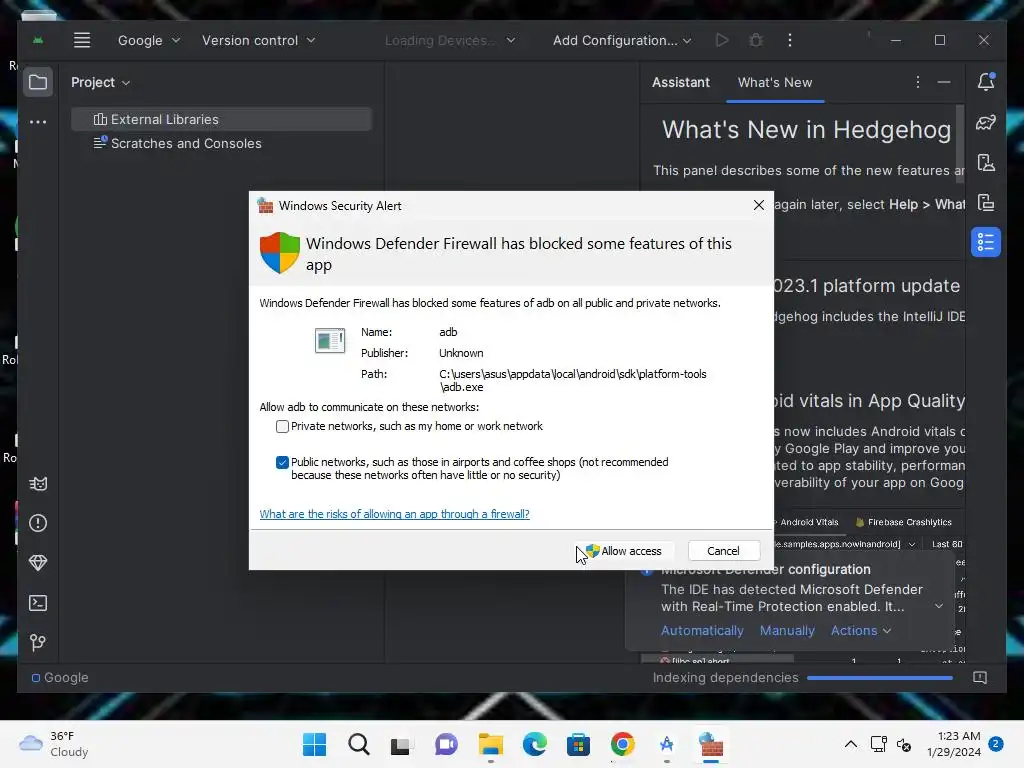Viewport: 1024px width, 768px height.
Task: Open Windows Start menu
Action: [x=314, y=744]
